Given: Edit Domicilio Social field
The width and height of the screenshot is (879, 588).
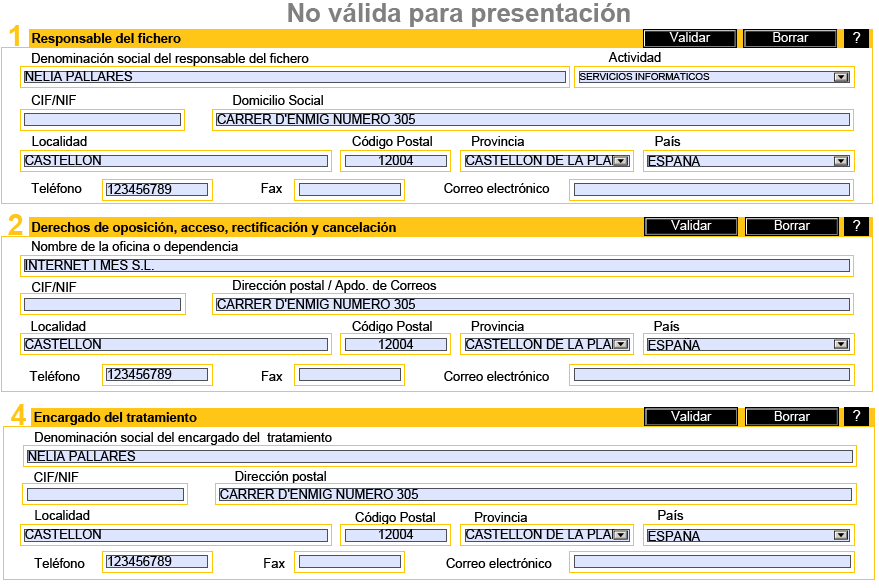Looking at the screenshot, I should click(x=533, y=119).
